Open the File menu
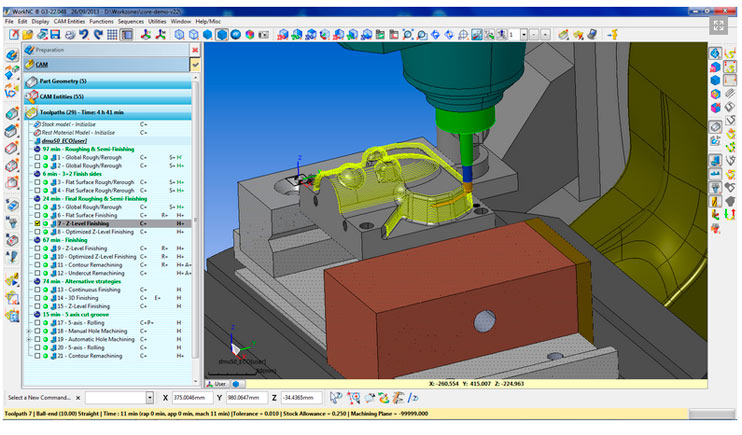The width and height of the screenshot is (742, 435). (x=9, y=21)
